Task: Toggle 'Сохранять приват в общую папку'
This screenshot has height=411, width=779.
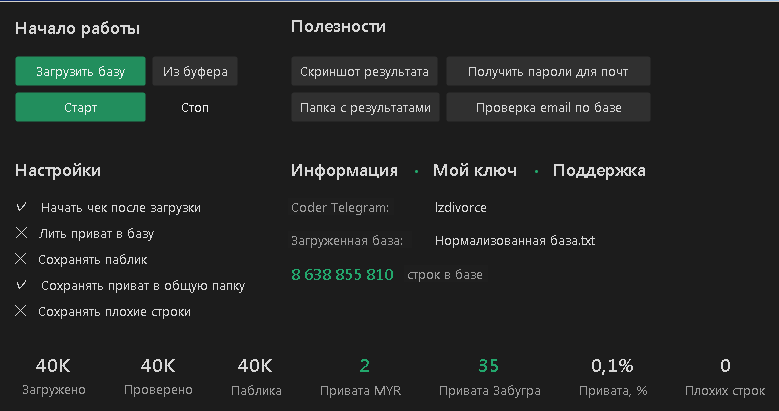Action: point(22,285)
